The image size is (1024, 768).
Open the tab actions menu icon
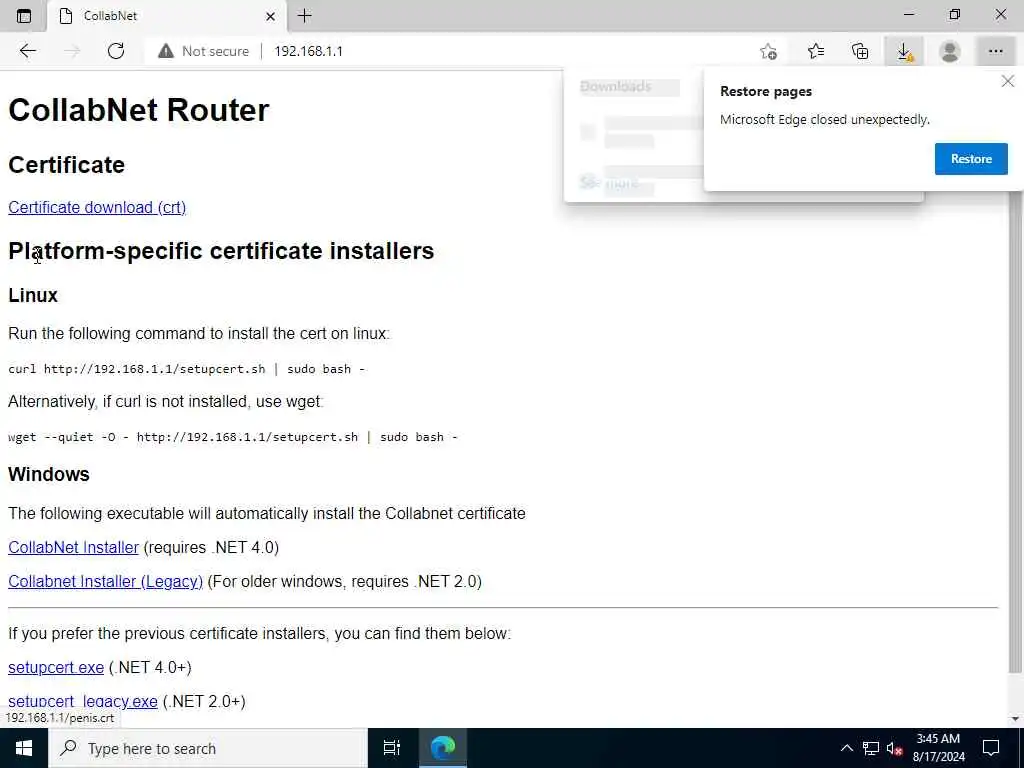pos(24,16)
